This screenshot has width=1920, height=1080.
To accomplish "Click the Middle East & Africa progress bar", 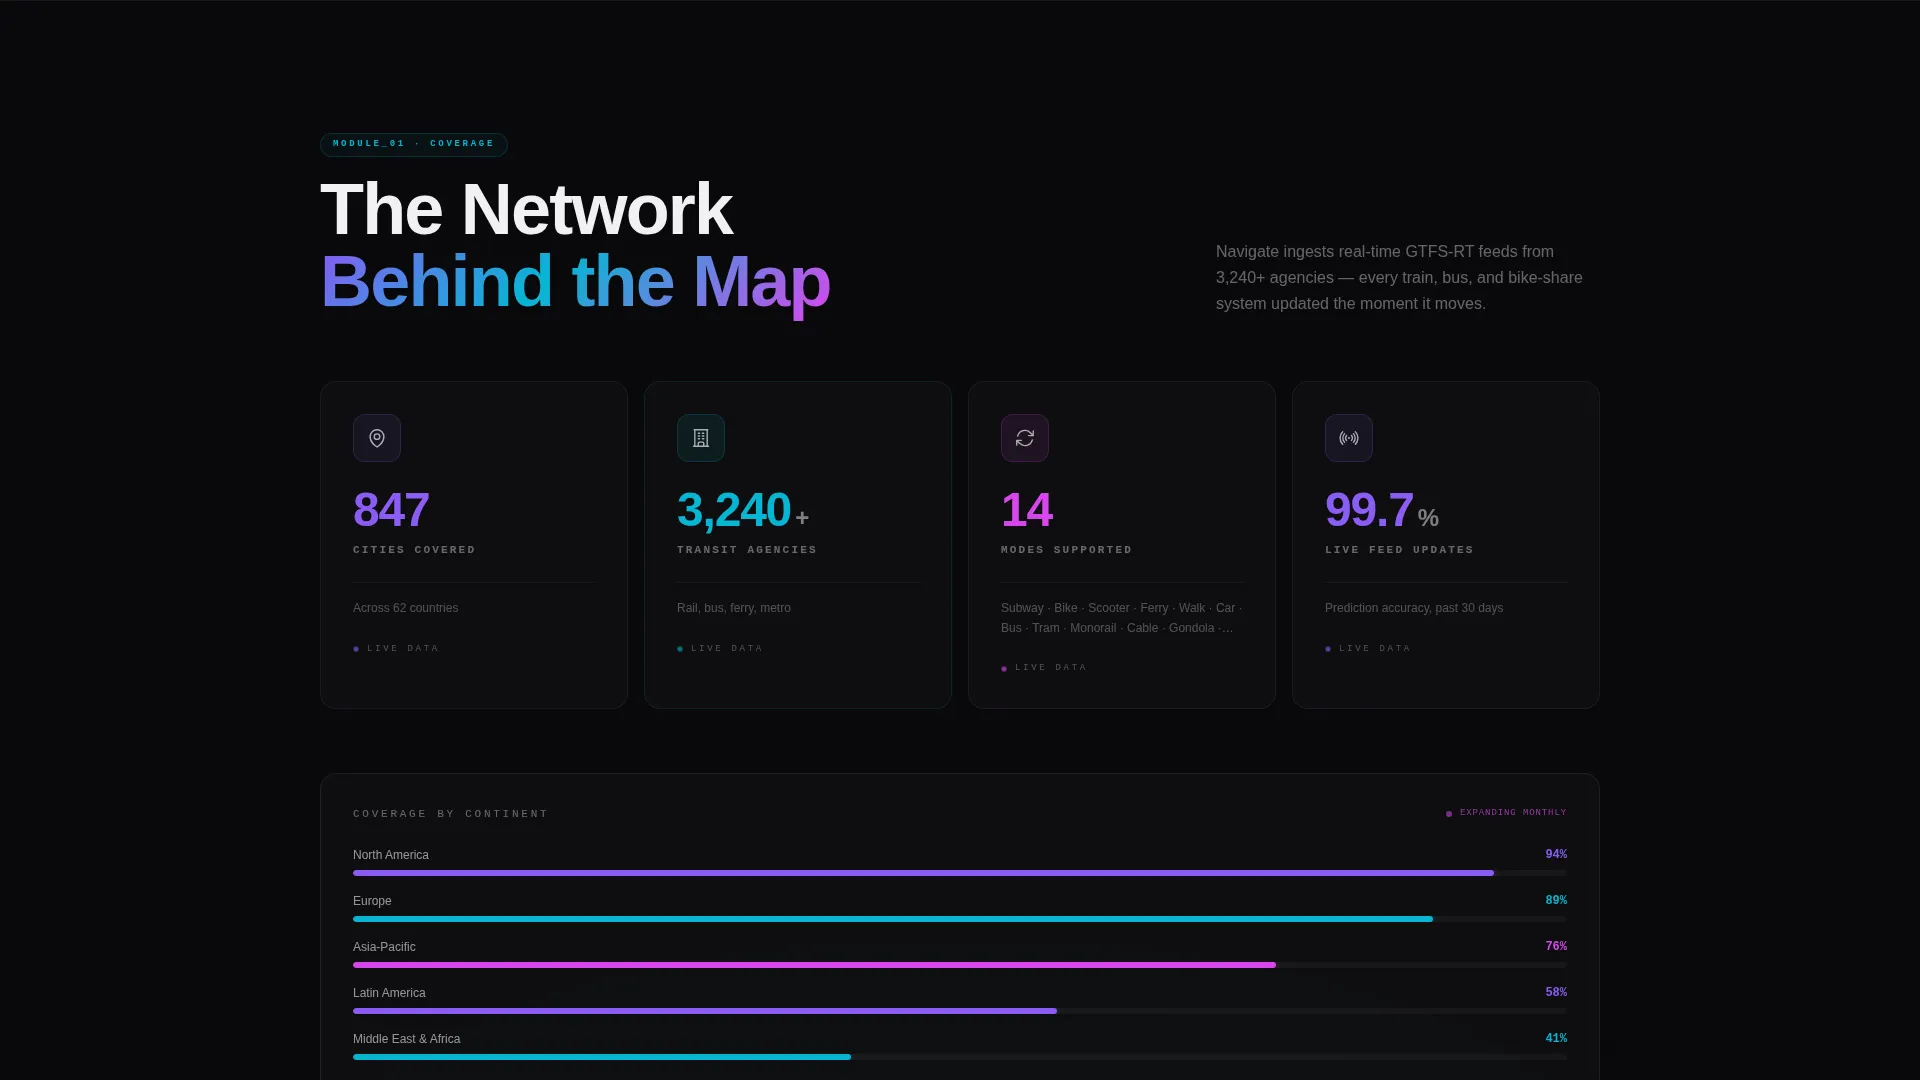I will pyautogui.click(x=960, y=1057).
